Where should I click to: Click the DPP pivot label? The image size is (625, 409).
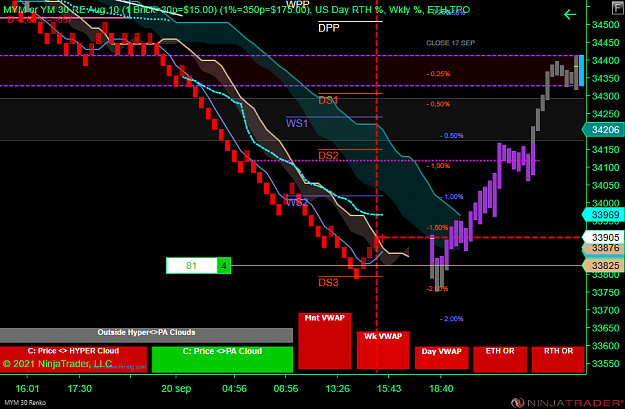(329, 28)
